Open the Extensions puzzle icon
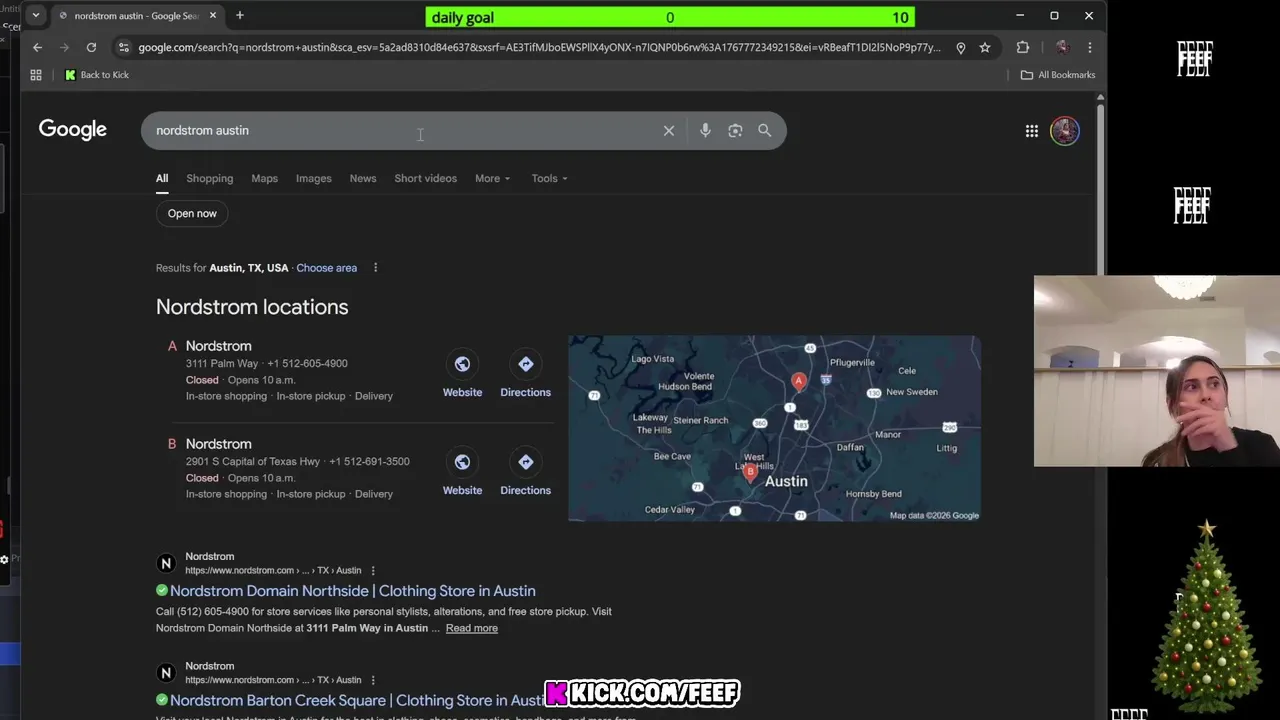Screen dimensions: 1280x720 [x=1022, y=47]
